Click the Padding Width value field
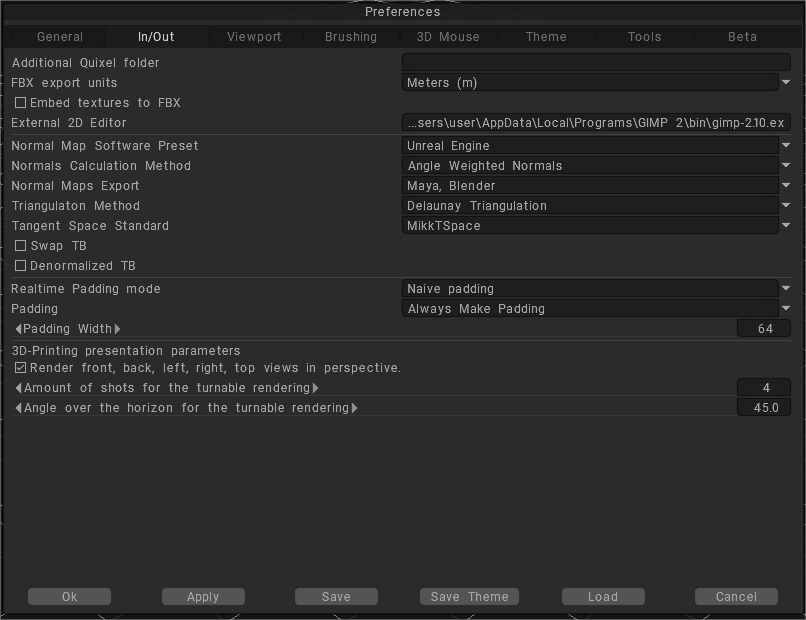 coord(764,329)
